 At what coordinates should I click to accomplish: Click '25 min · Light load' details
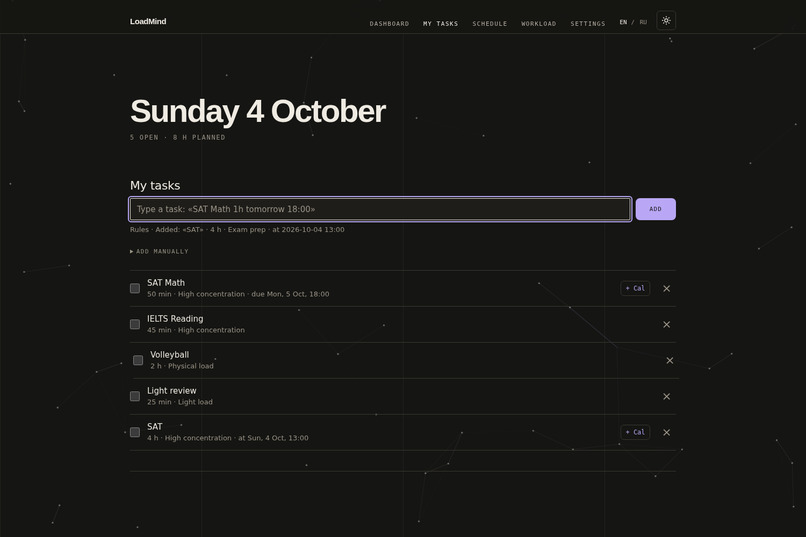(179, 402)
